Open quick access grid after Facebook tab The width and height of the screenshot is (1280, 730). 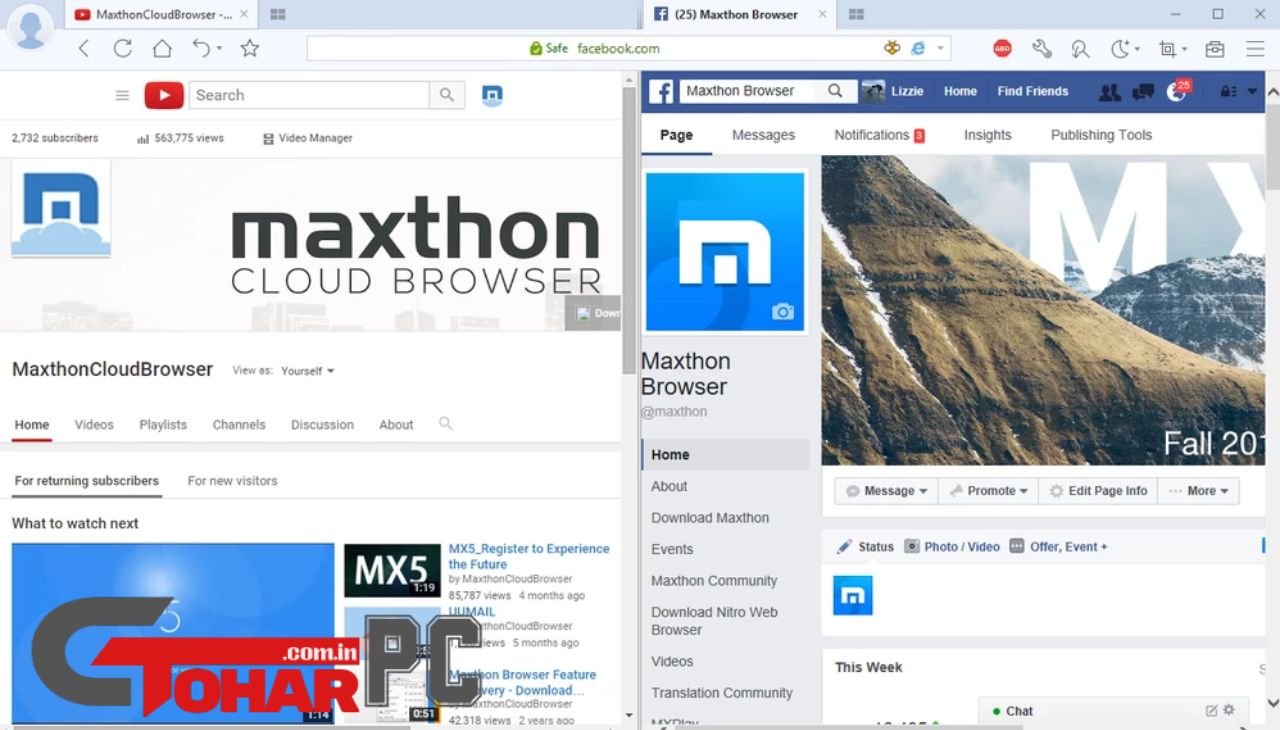click(x=856, y=14)
